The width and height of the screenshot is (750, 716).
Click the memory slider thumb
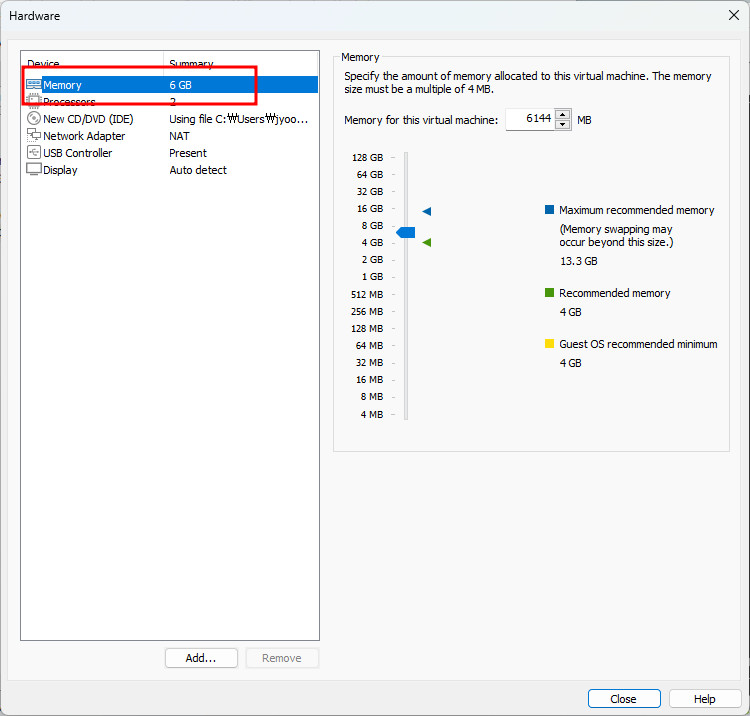(406, 232)
